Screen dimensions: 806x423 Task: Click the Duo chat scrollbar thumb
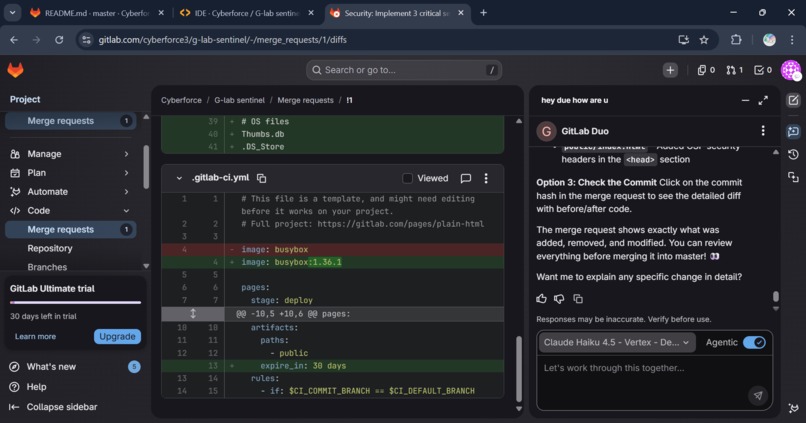[x=776, y=297]
